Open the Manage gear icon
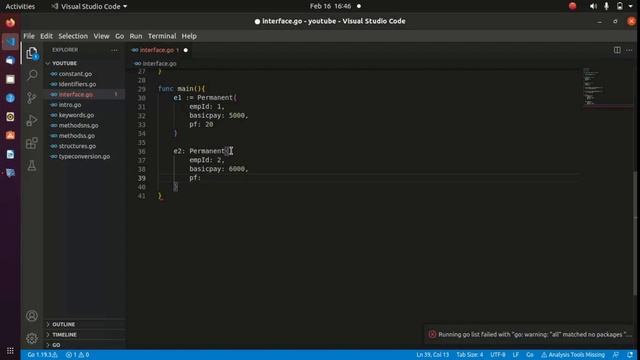This screenshot has width=640, height=360. coord(32,338)
